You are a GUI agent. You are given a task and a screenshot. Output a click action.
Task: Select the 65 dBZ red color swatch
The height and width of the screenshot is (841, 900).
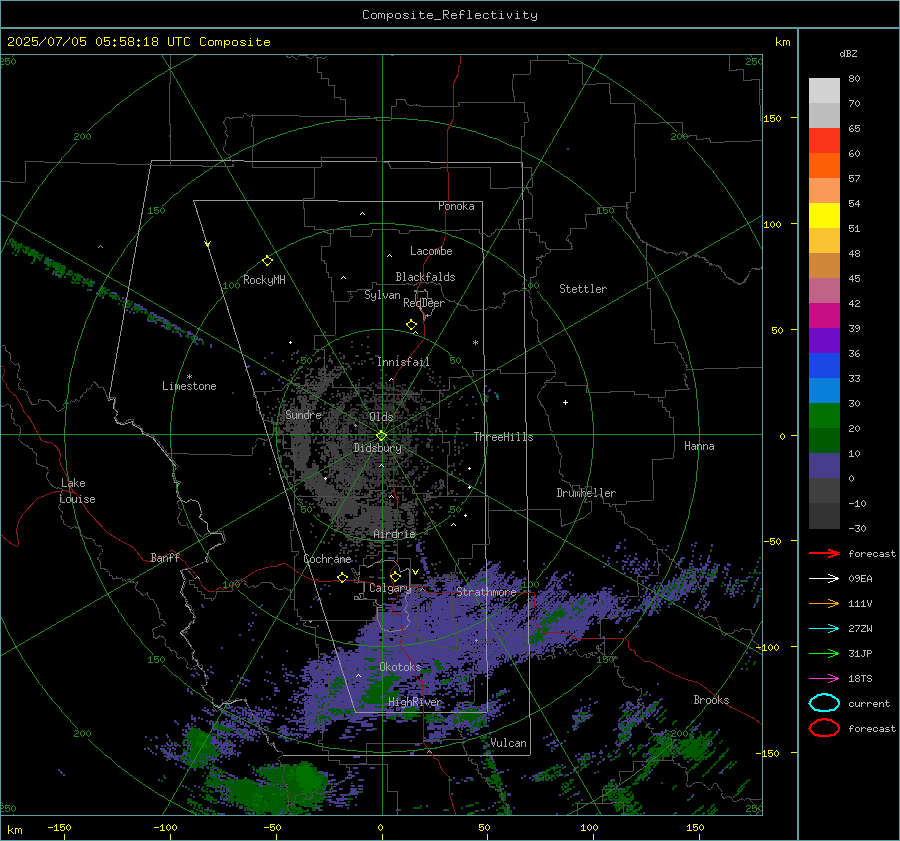tap(824, 140)
